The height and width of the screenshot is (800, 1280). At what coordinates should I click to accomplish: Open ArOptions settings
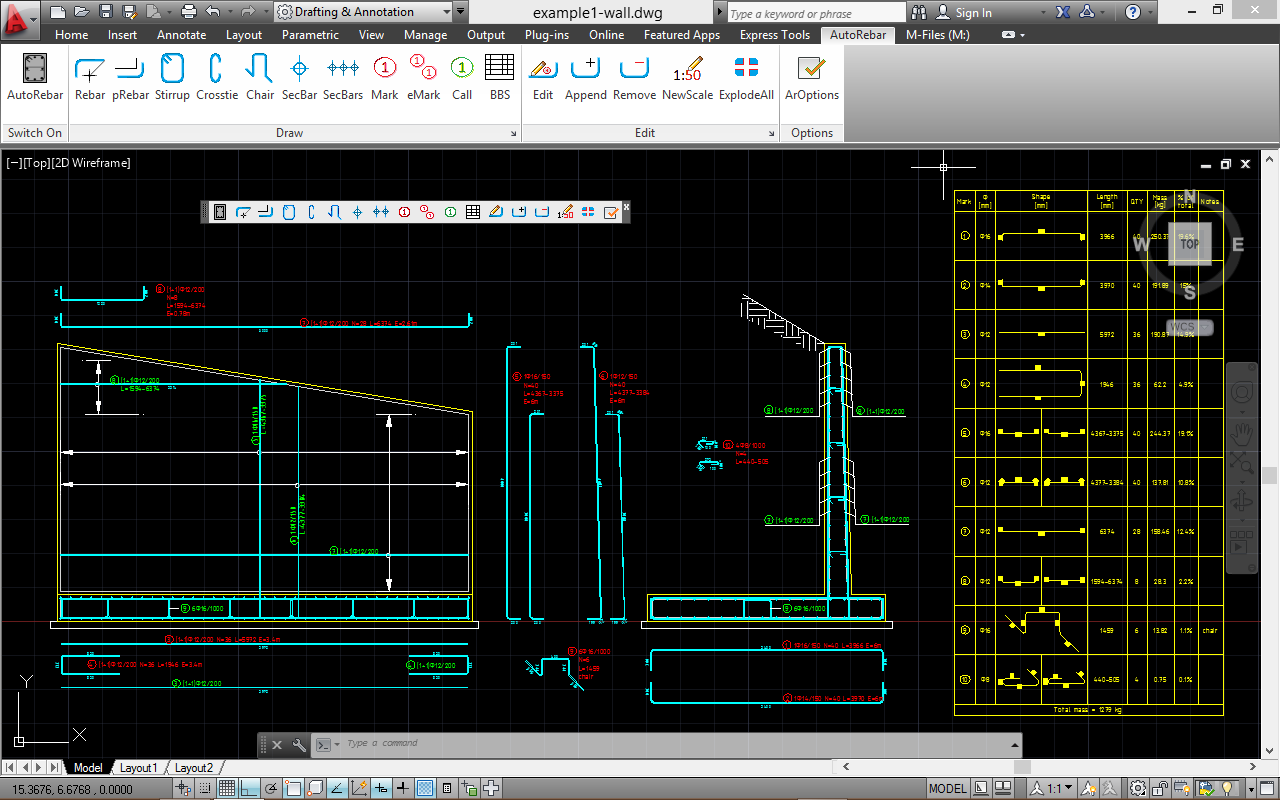(811, 78)
